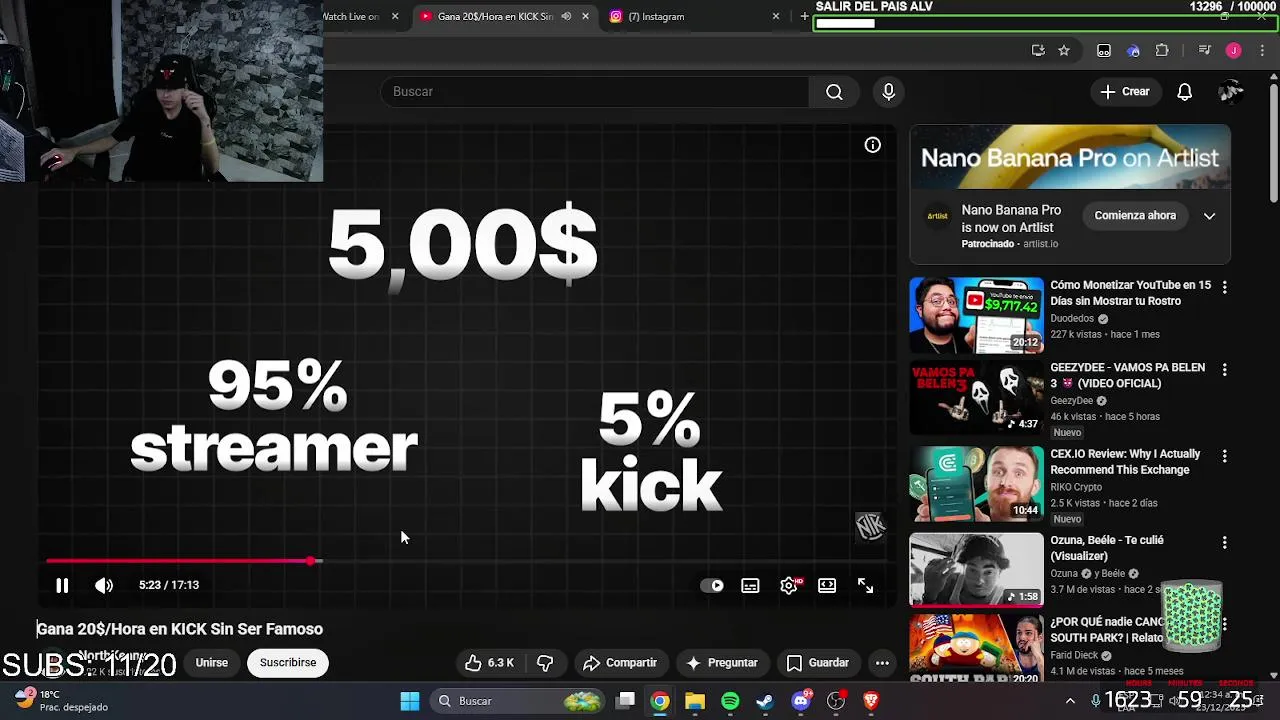Viewport: 1280px width, 720px height.
Task: Open options for Cómo Monetizar YouTube video
Action: pos(1224,287)
